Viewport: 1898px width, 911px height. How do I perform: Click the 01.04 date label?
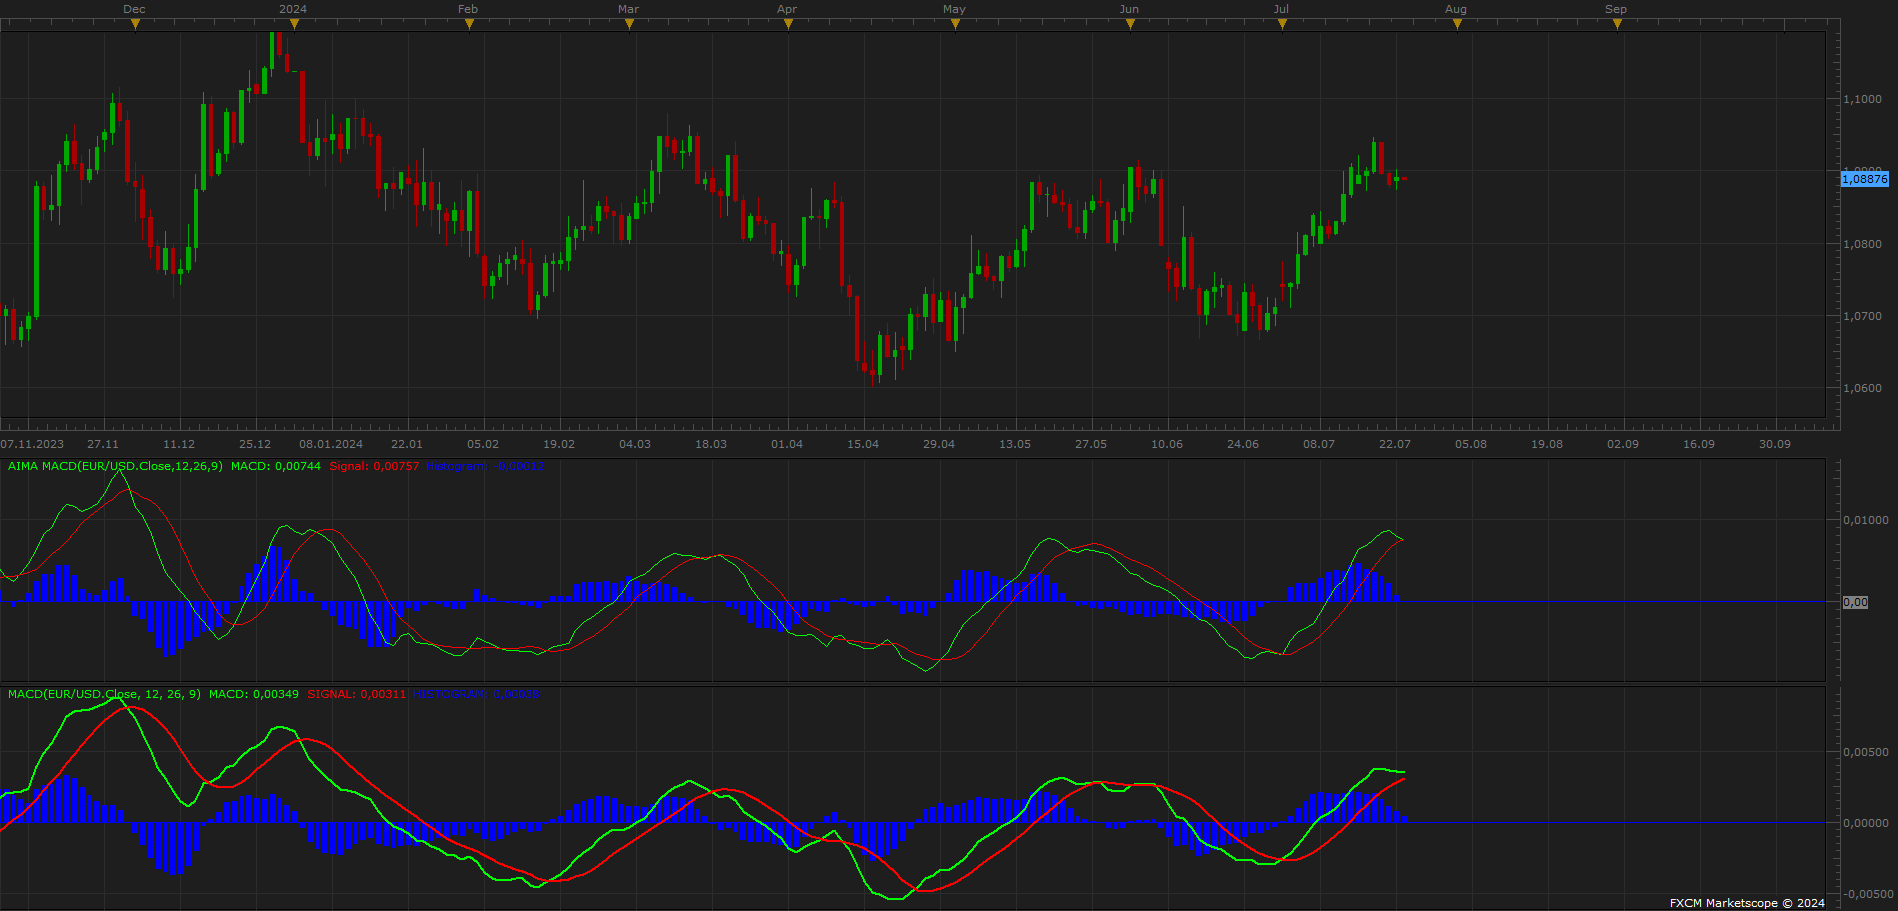click(x=787, y=444)
